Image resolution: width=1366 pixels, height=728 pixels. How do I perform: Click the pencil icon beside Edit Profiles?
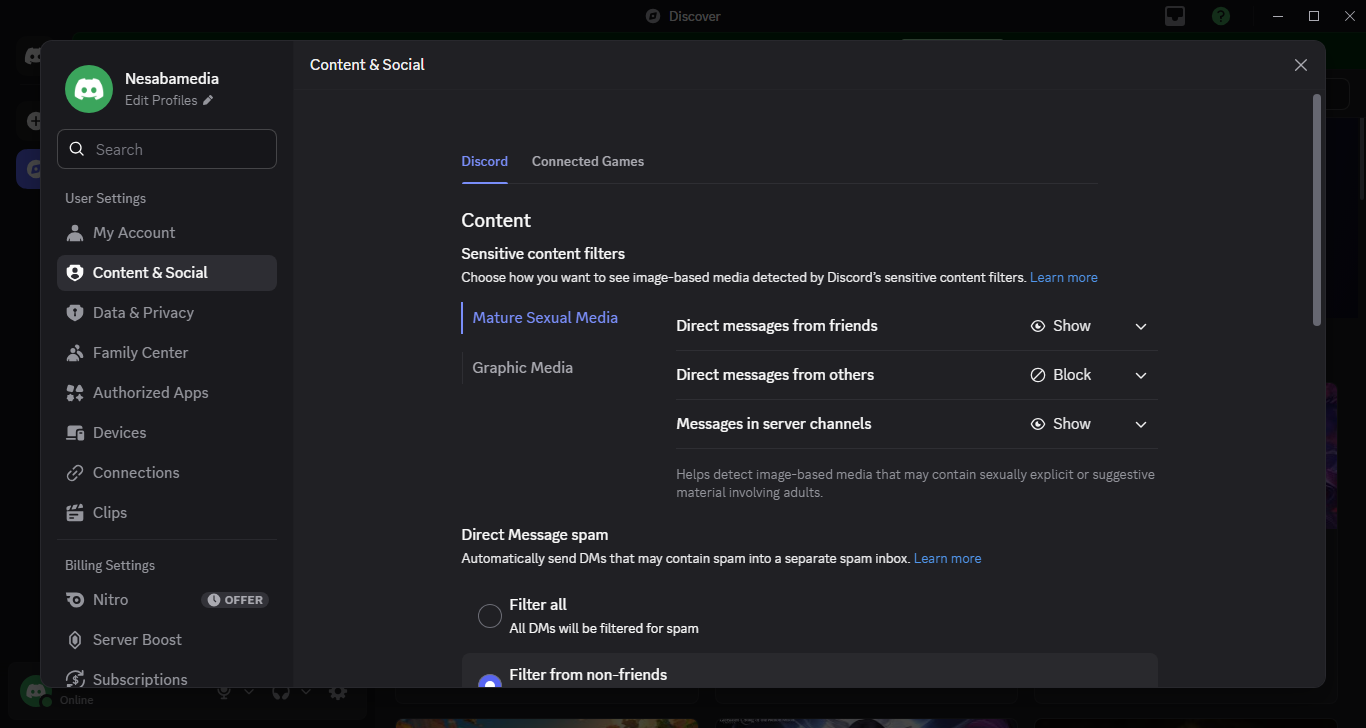[208, 100]
